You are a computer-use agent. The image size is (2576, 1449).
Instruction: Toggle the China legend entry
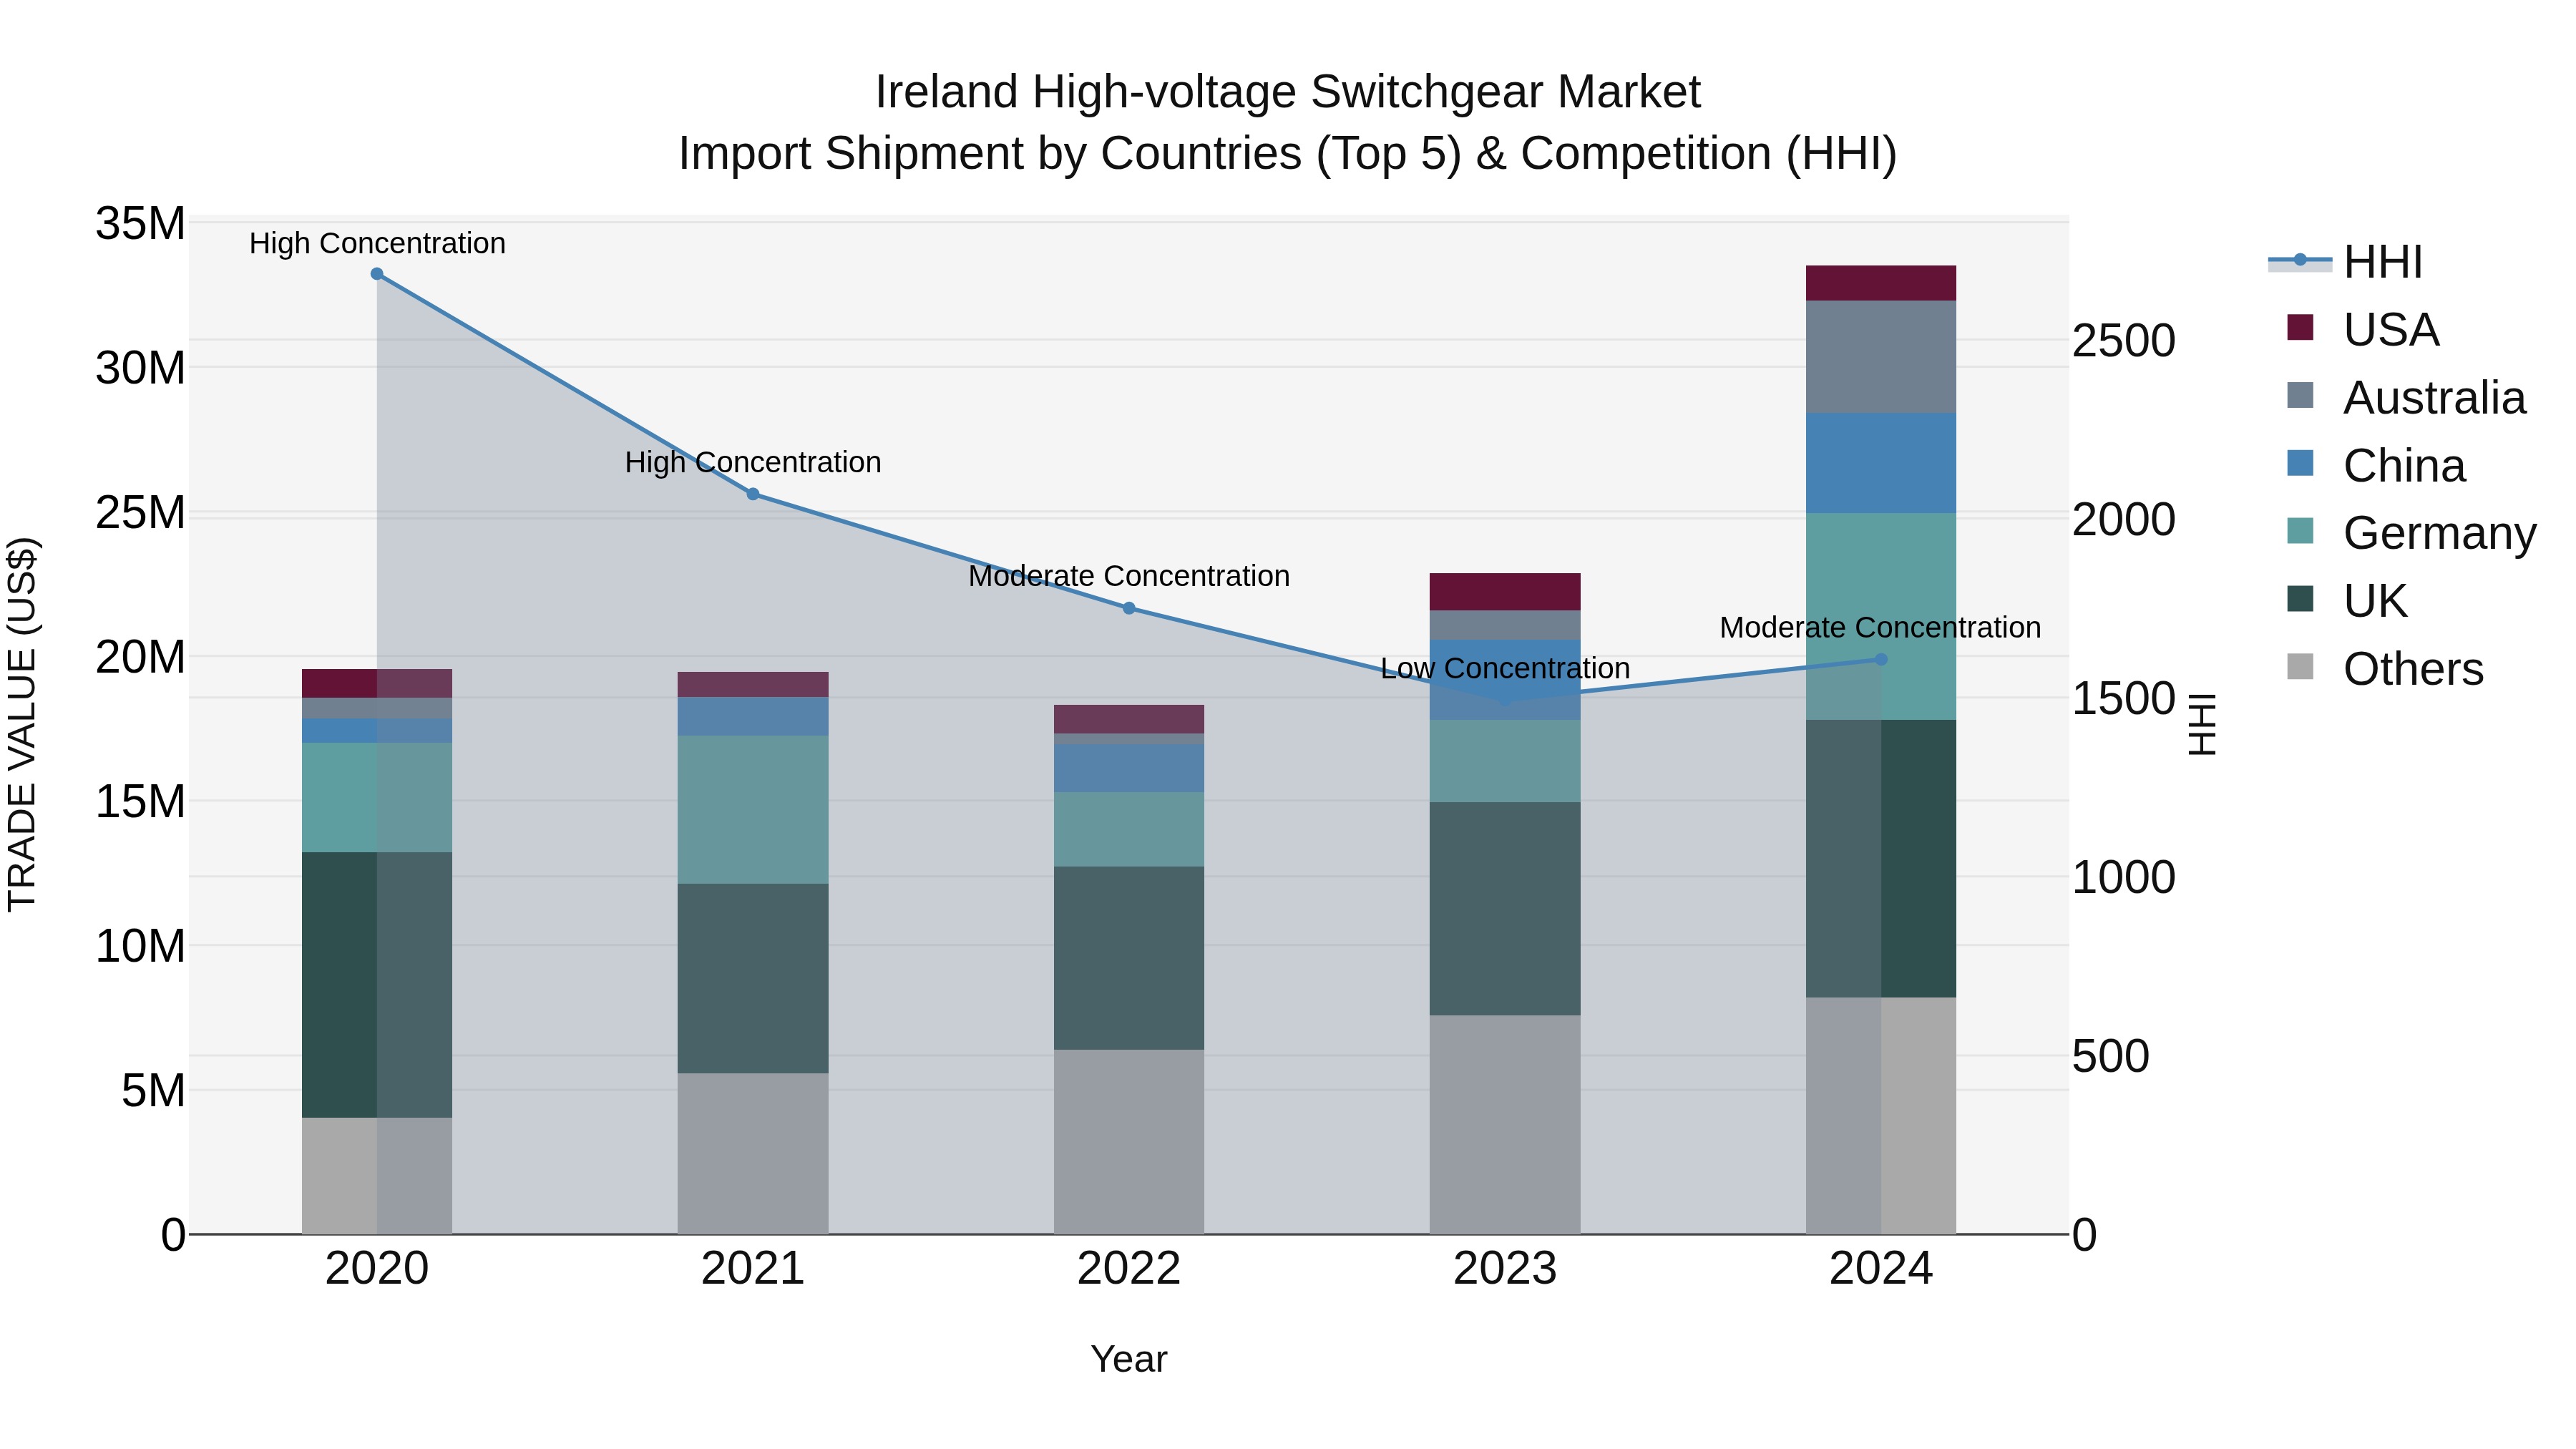pos(2376,466)
